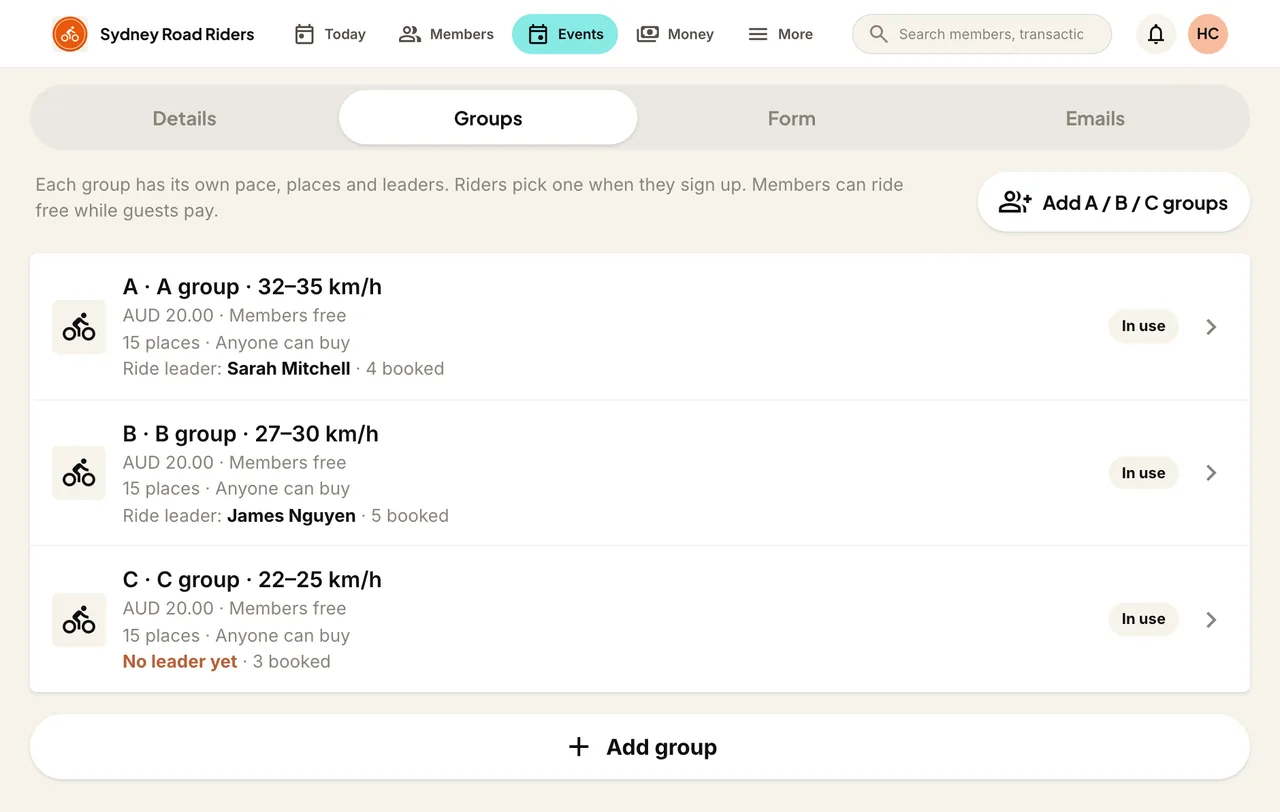Expand A group row chevron
1280x812 pixels.
[x=1211, y=327]
